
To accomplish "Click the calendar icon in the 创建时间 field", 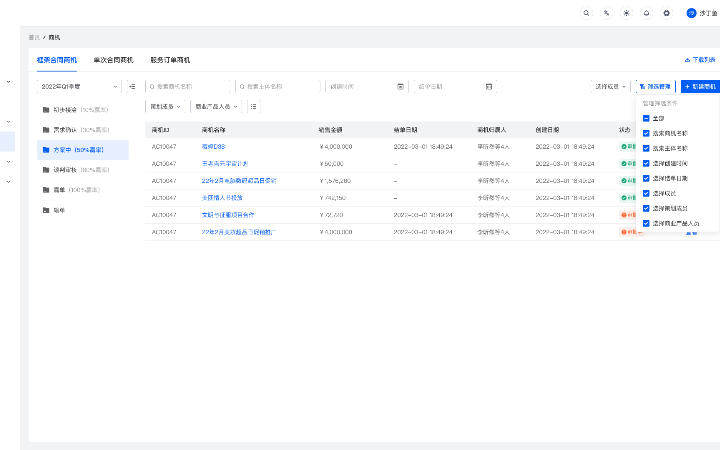I will coord(400,86).
